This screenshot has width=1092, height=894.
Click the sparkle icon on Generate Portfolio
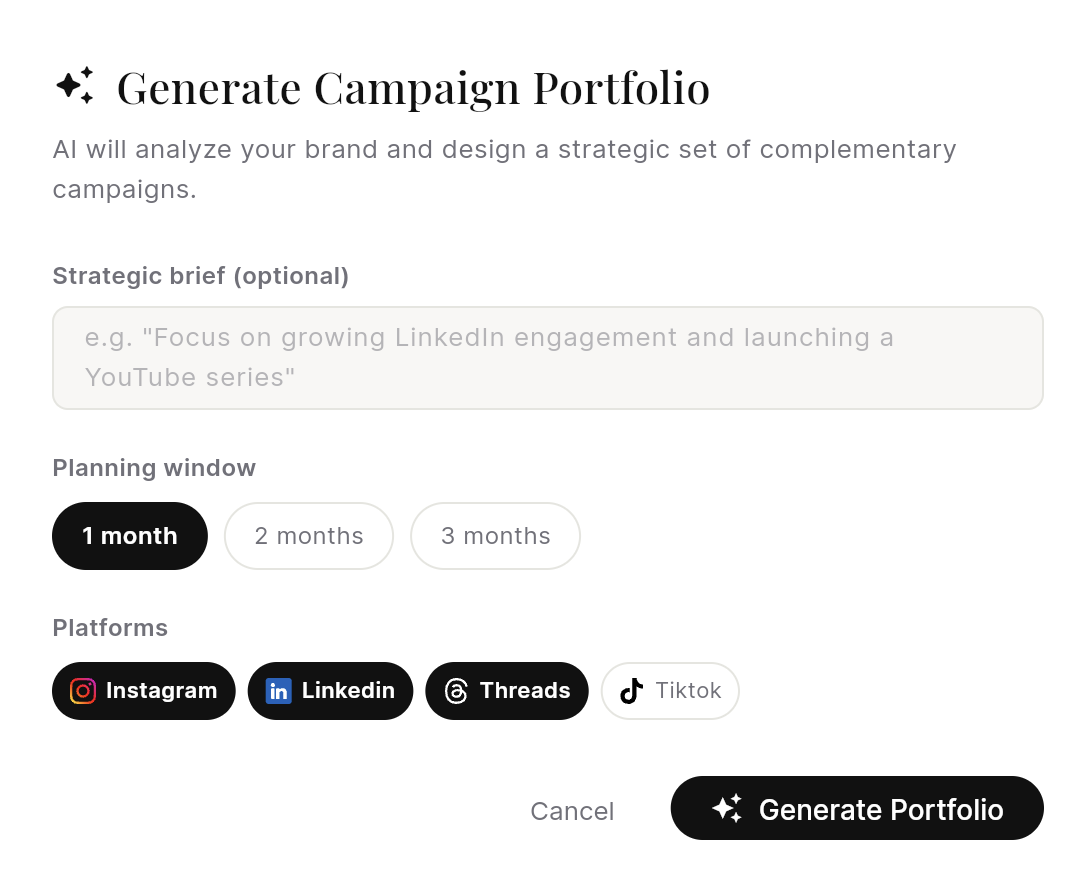[729, 807]
